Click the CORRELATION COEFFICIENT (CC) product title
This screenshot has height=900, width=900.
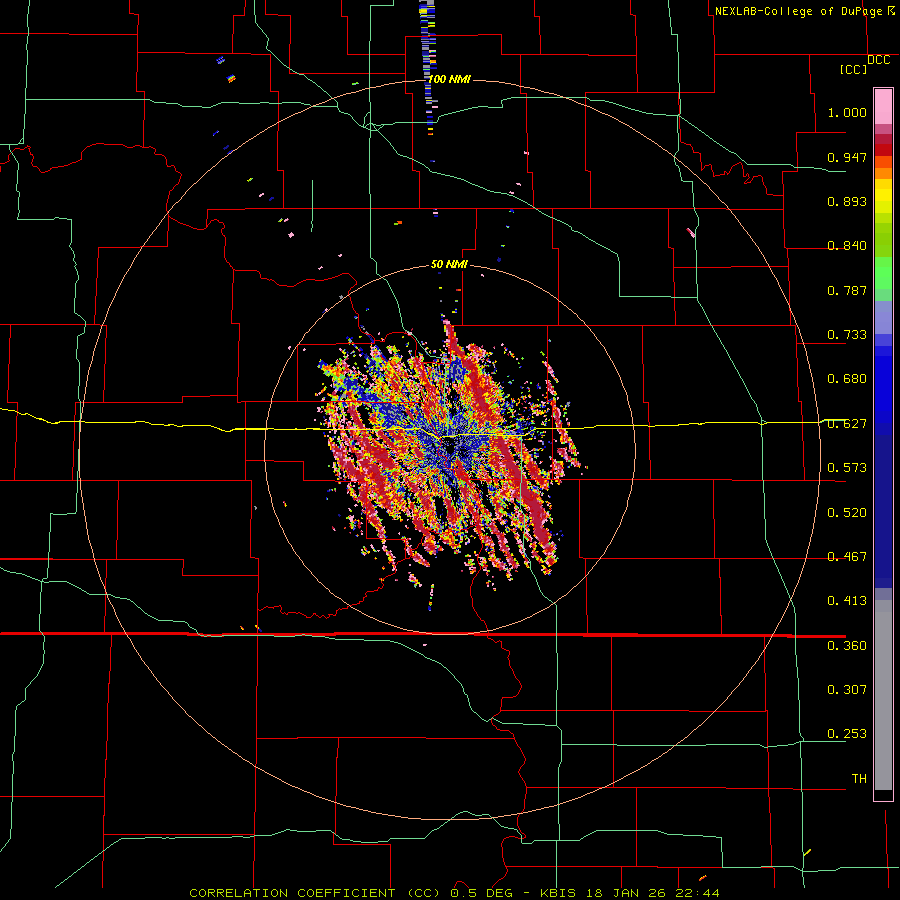(x=316, y=893)
